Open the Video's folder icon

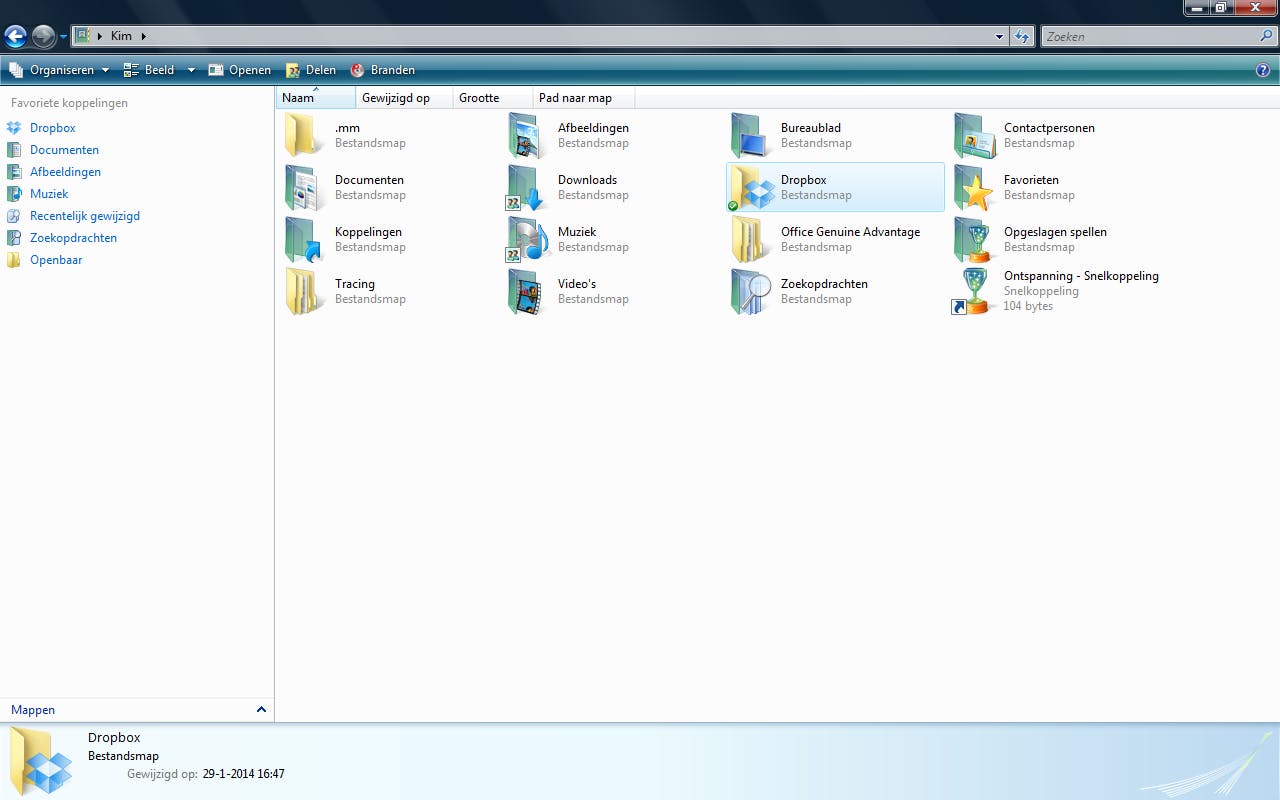(x=527, y=291)
